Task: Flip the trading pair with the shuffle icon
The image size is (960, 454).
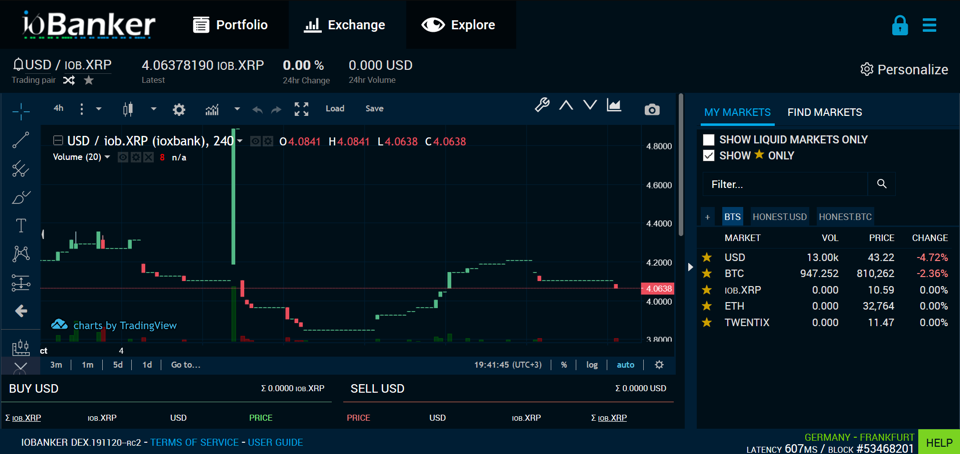Action: click(x=69, y=80)
